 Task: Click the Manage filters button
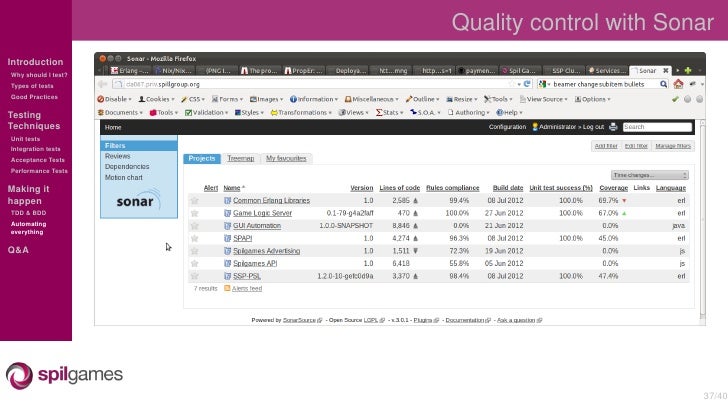tap(673, 146)
